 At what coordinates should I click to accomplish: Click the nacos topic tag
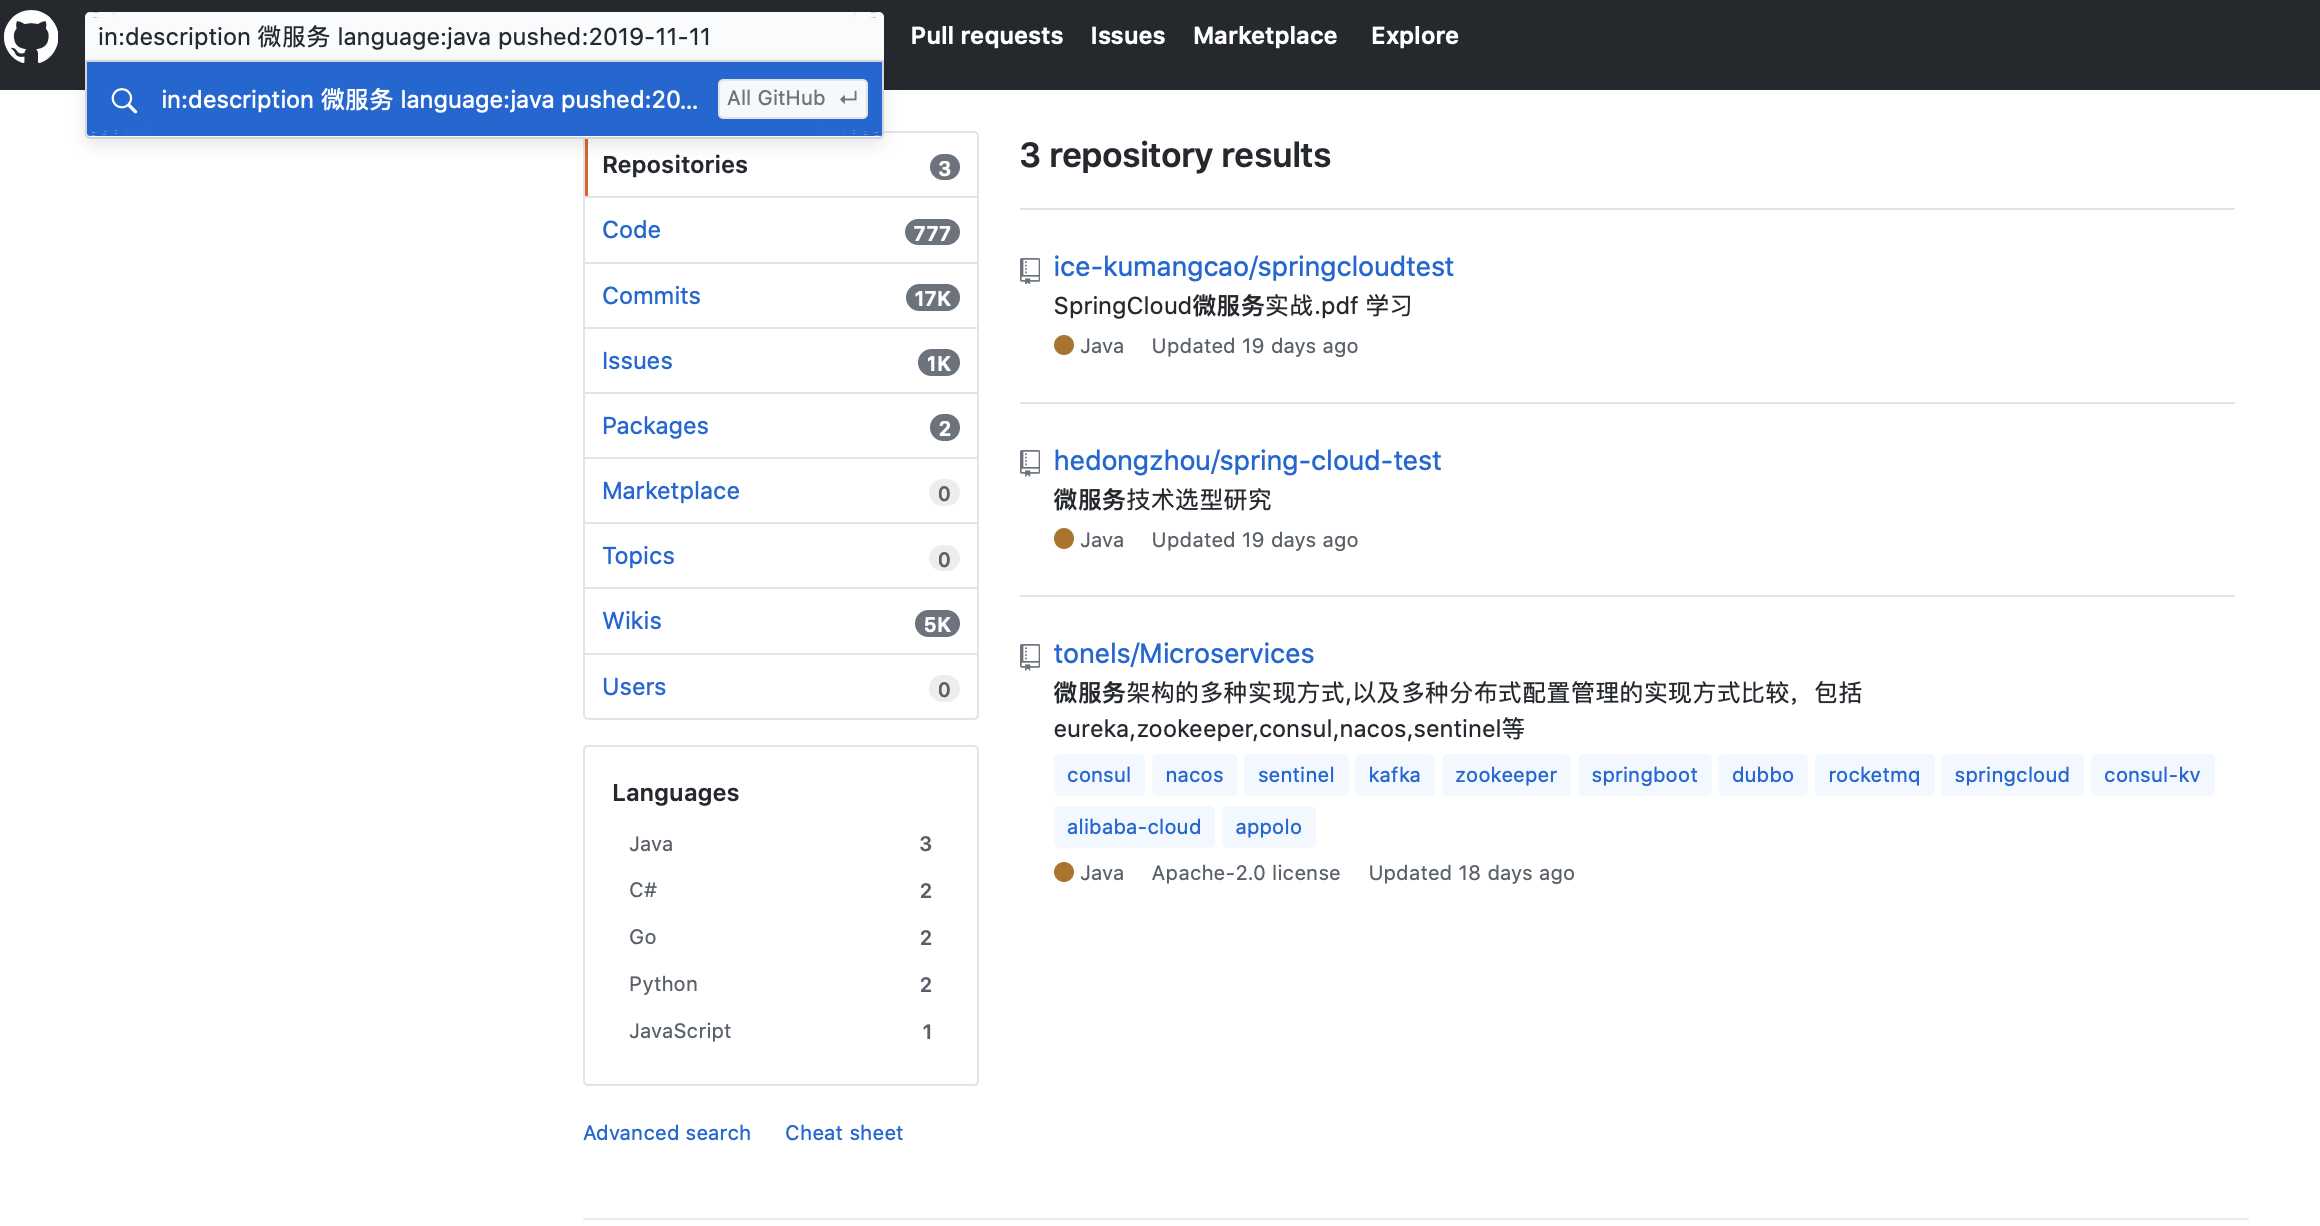pyautogui.click(x=1194, y=775)
